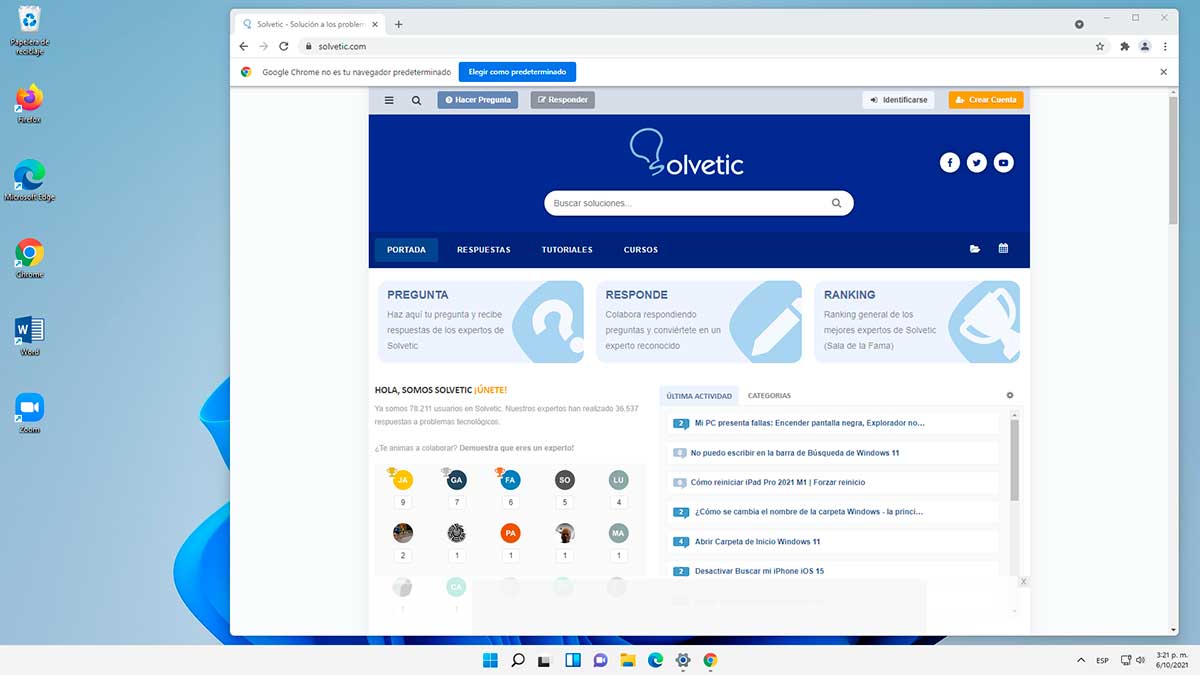Image resolution: width=1200 pixels, height=675 pixels.
Task: Open the TUTORIALES navigation tab
Action: pyautogui.click(x=567, y=250)
